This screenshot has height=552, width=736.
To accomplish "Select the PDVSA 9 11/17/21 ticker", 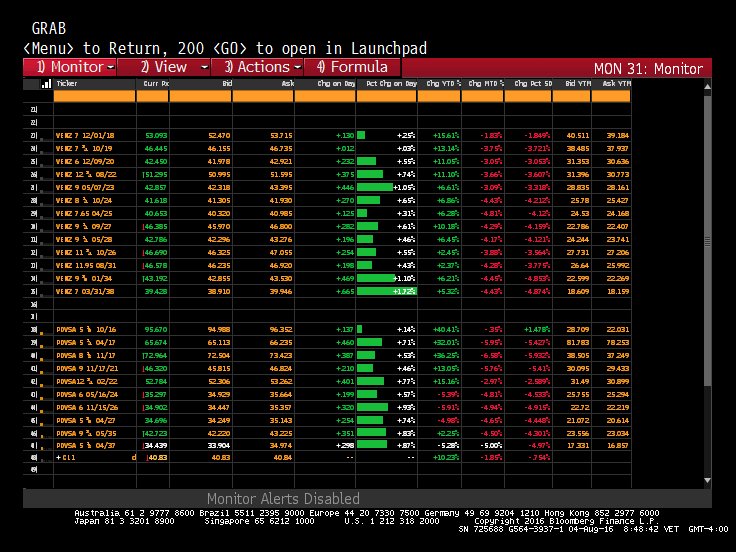I will (87, 368).
